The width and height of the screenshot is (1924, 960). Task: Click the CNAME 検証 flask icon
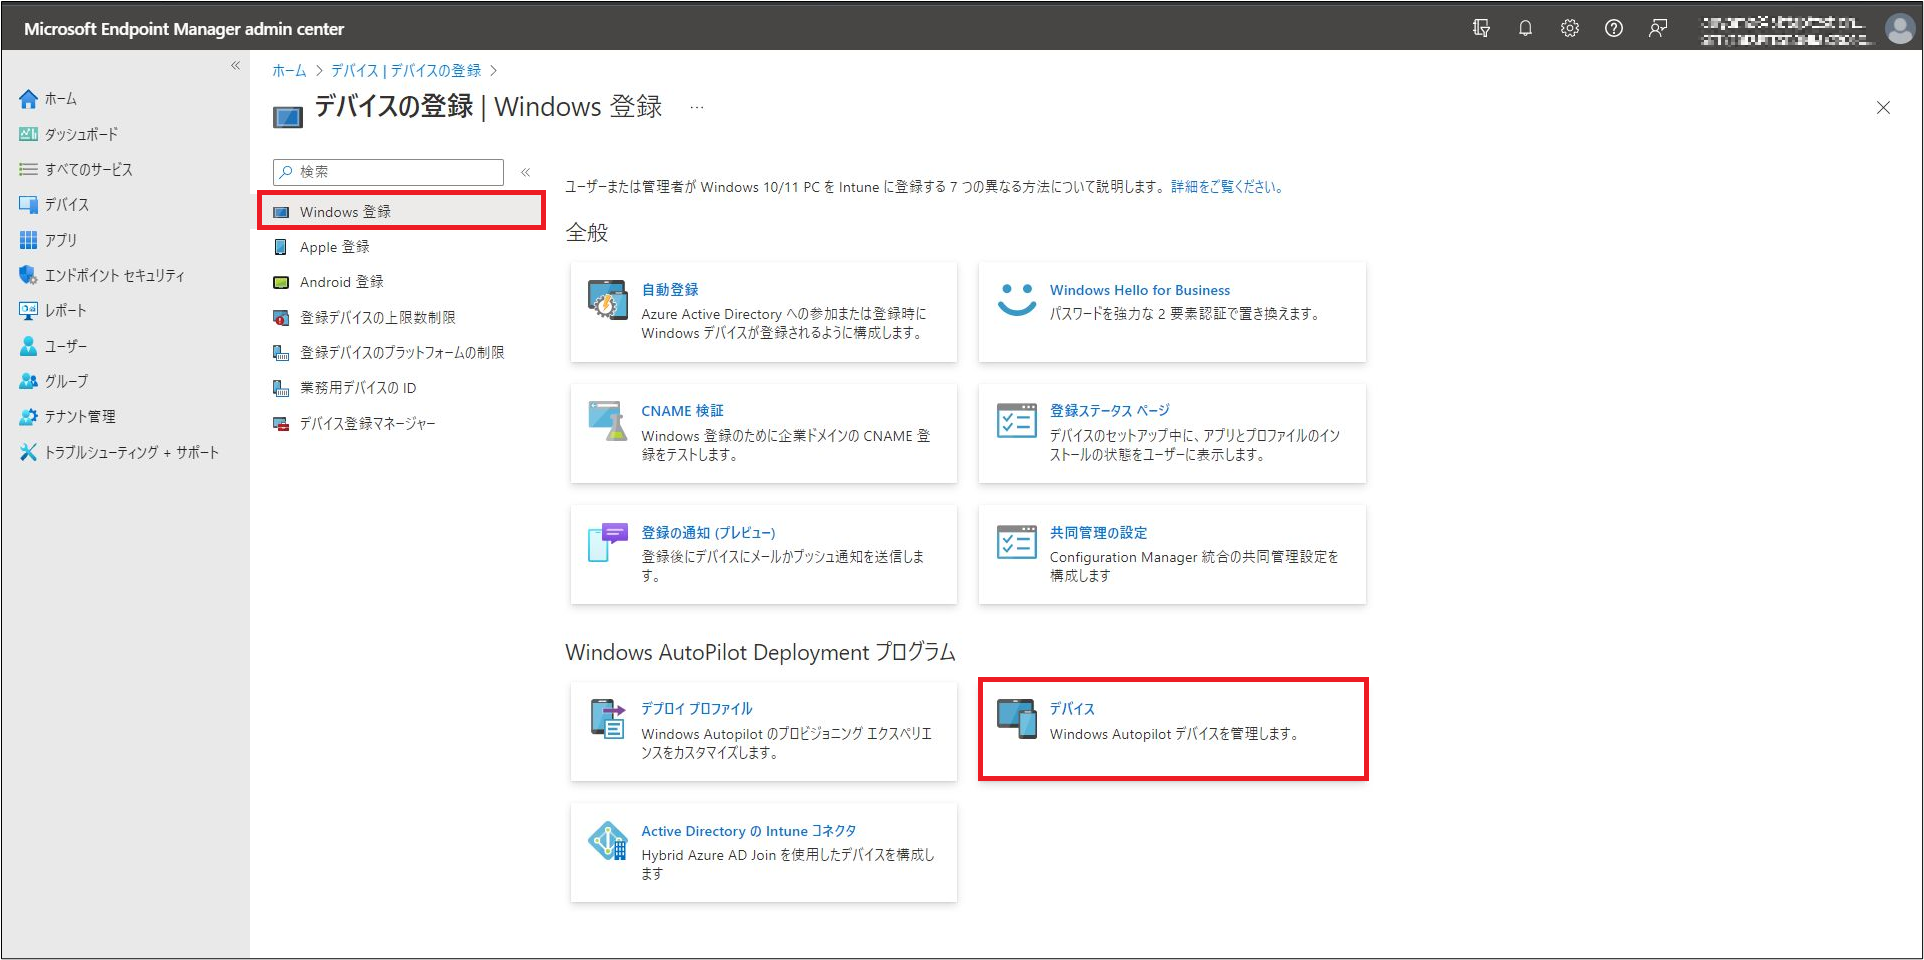point(607,421)
